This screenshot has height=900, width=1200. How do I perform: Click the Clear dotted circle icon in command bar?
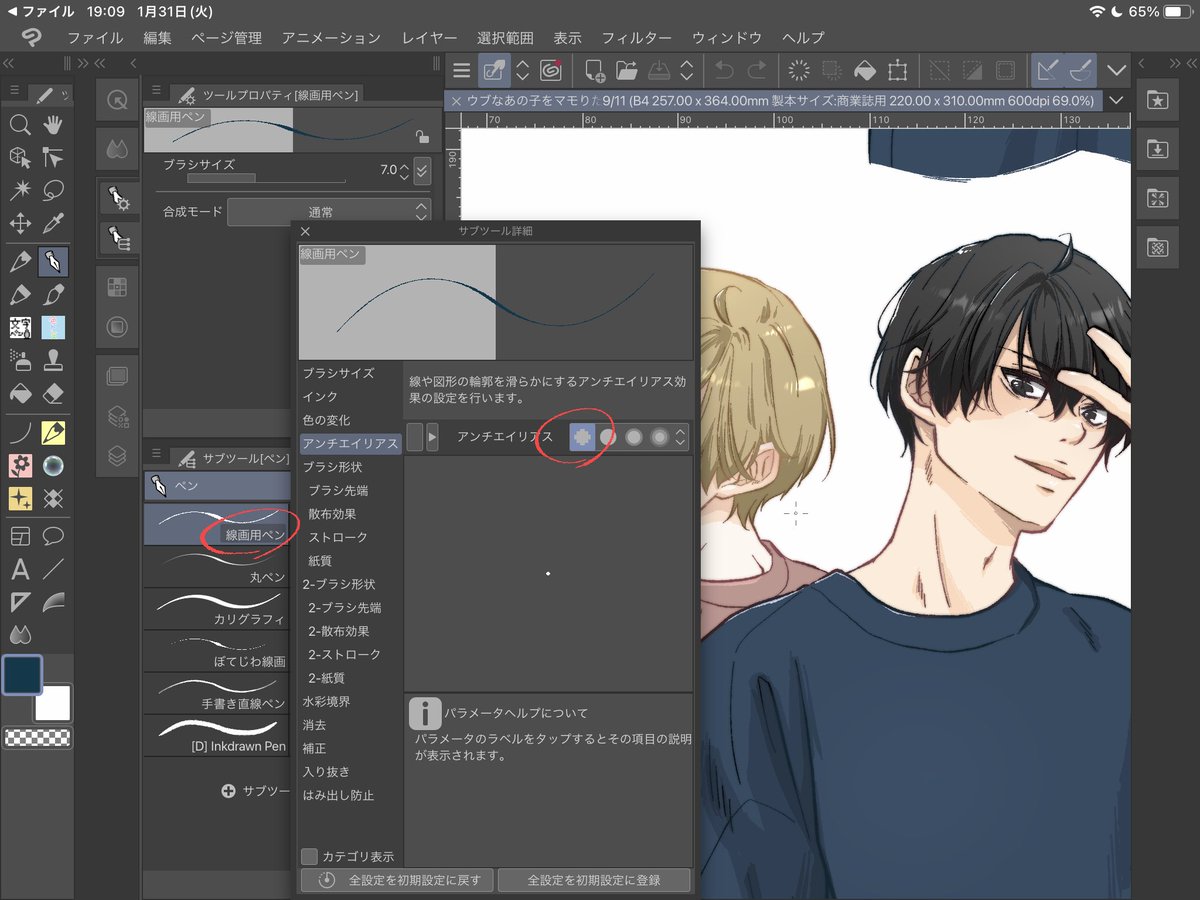click(798, 70)
